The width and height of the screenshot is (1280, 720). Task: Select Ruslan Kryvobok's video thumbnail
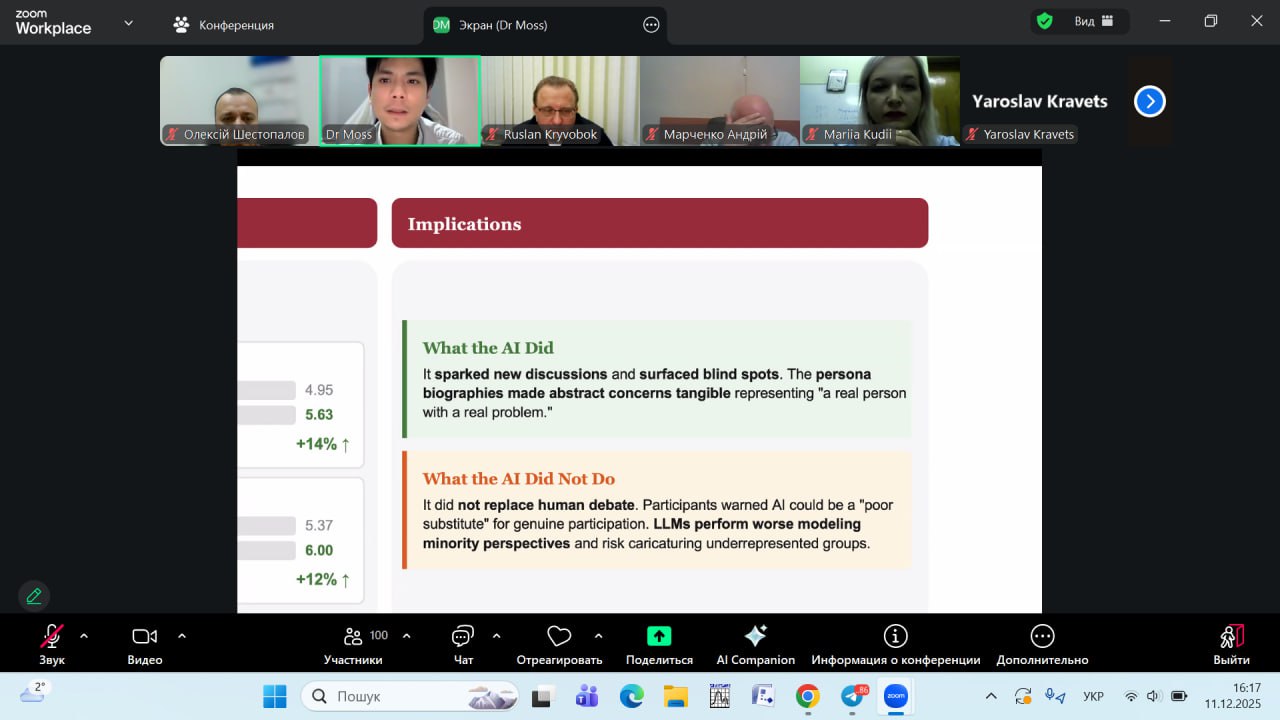(x=560, y=101)
